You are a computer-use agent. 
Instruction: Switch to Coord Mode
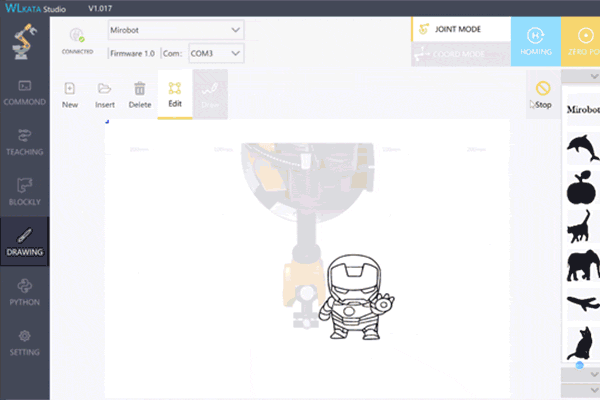coord(461,54)
